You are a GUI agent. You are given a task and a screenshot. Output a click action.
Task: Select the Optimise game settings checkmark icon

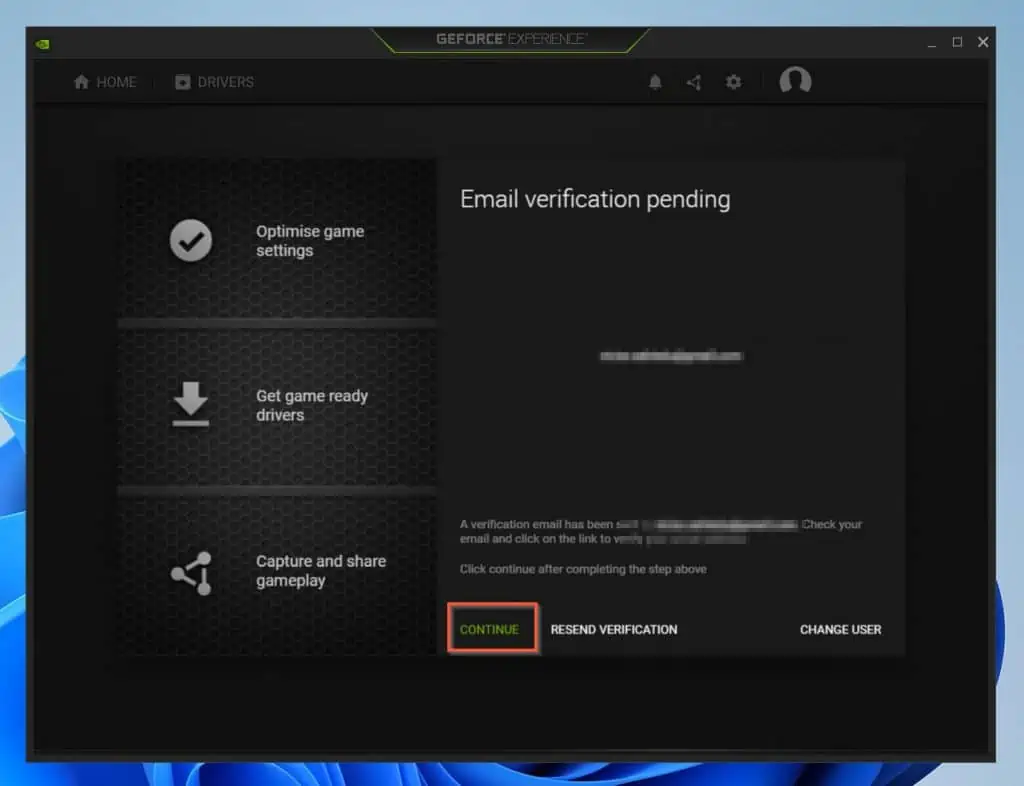click(190, 240)
